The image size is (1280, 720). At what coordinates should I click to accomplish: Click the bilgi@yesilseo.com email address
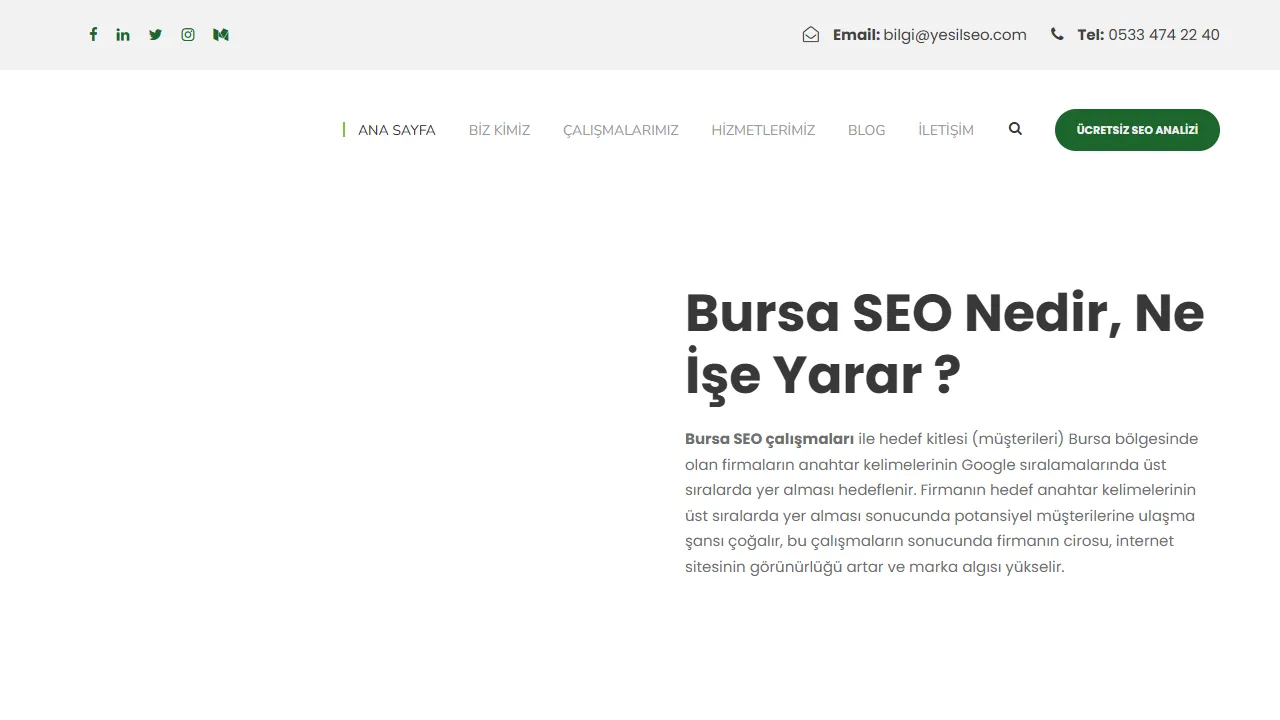953,34
